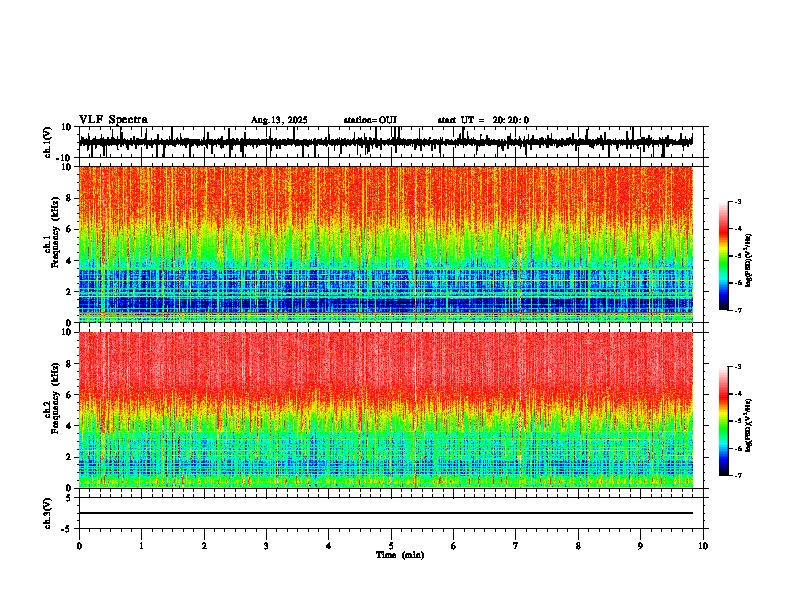Click the time axis tick label 10
The image size is (792, 612).
tap(703, 546)
